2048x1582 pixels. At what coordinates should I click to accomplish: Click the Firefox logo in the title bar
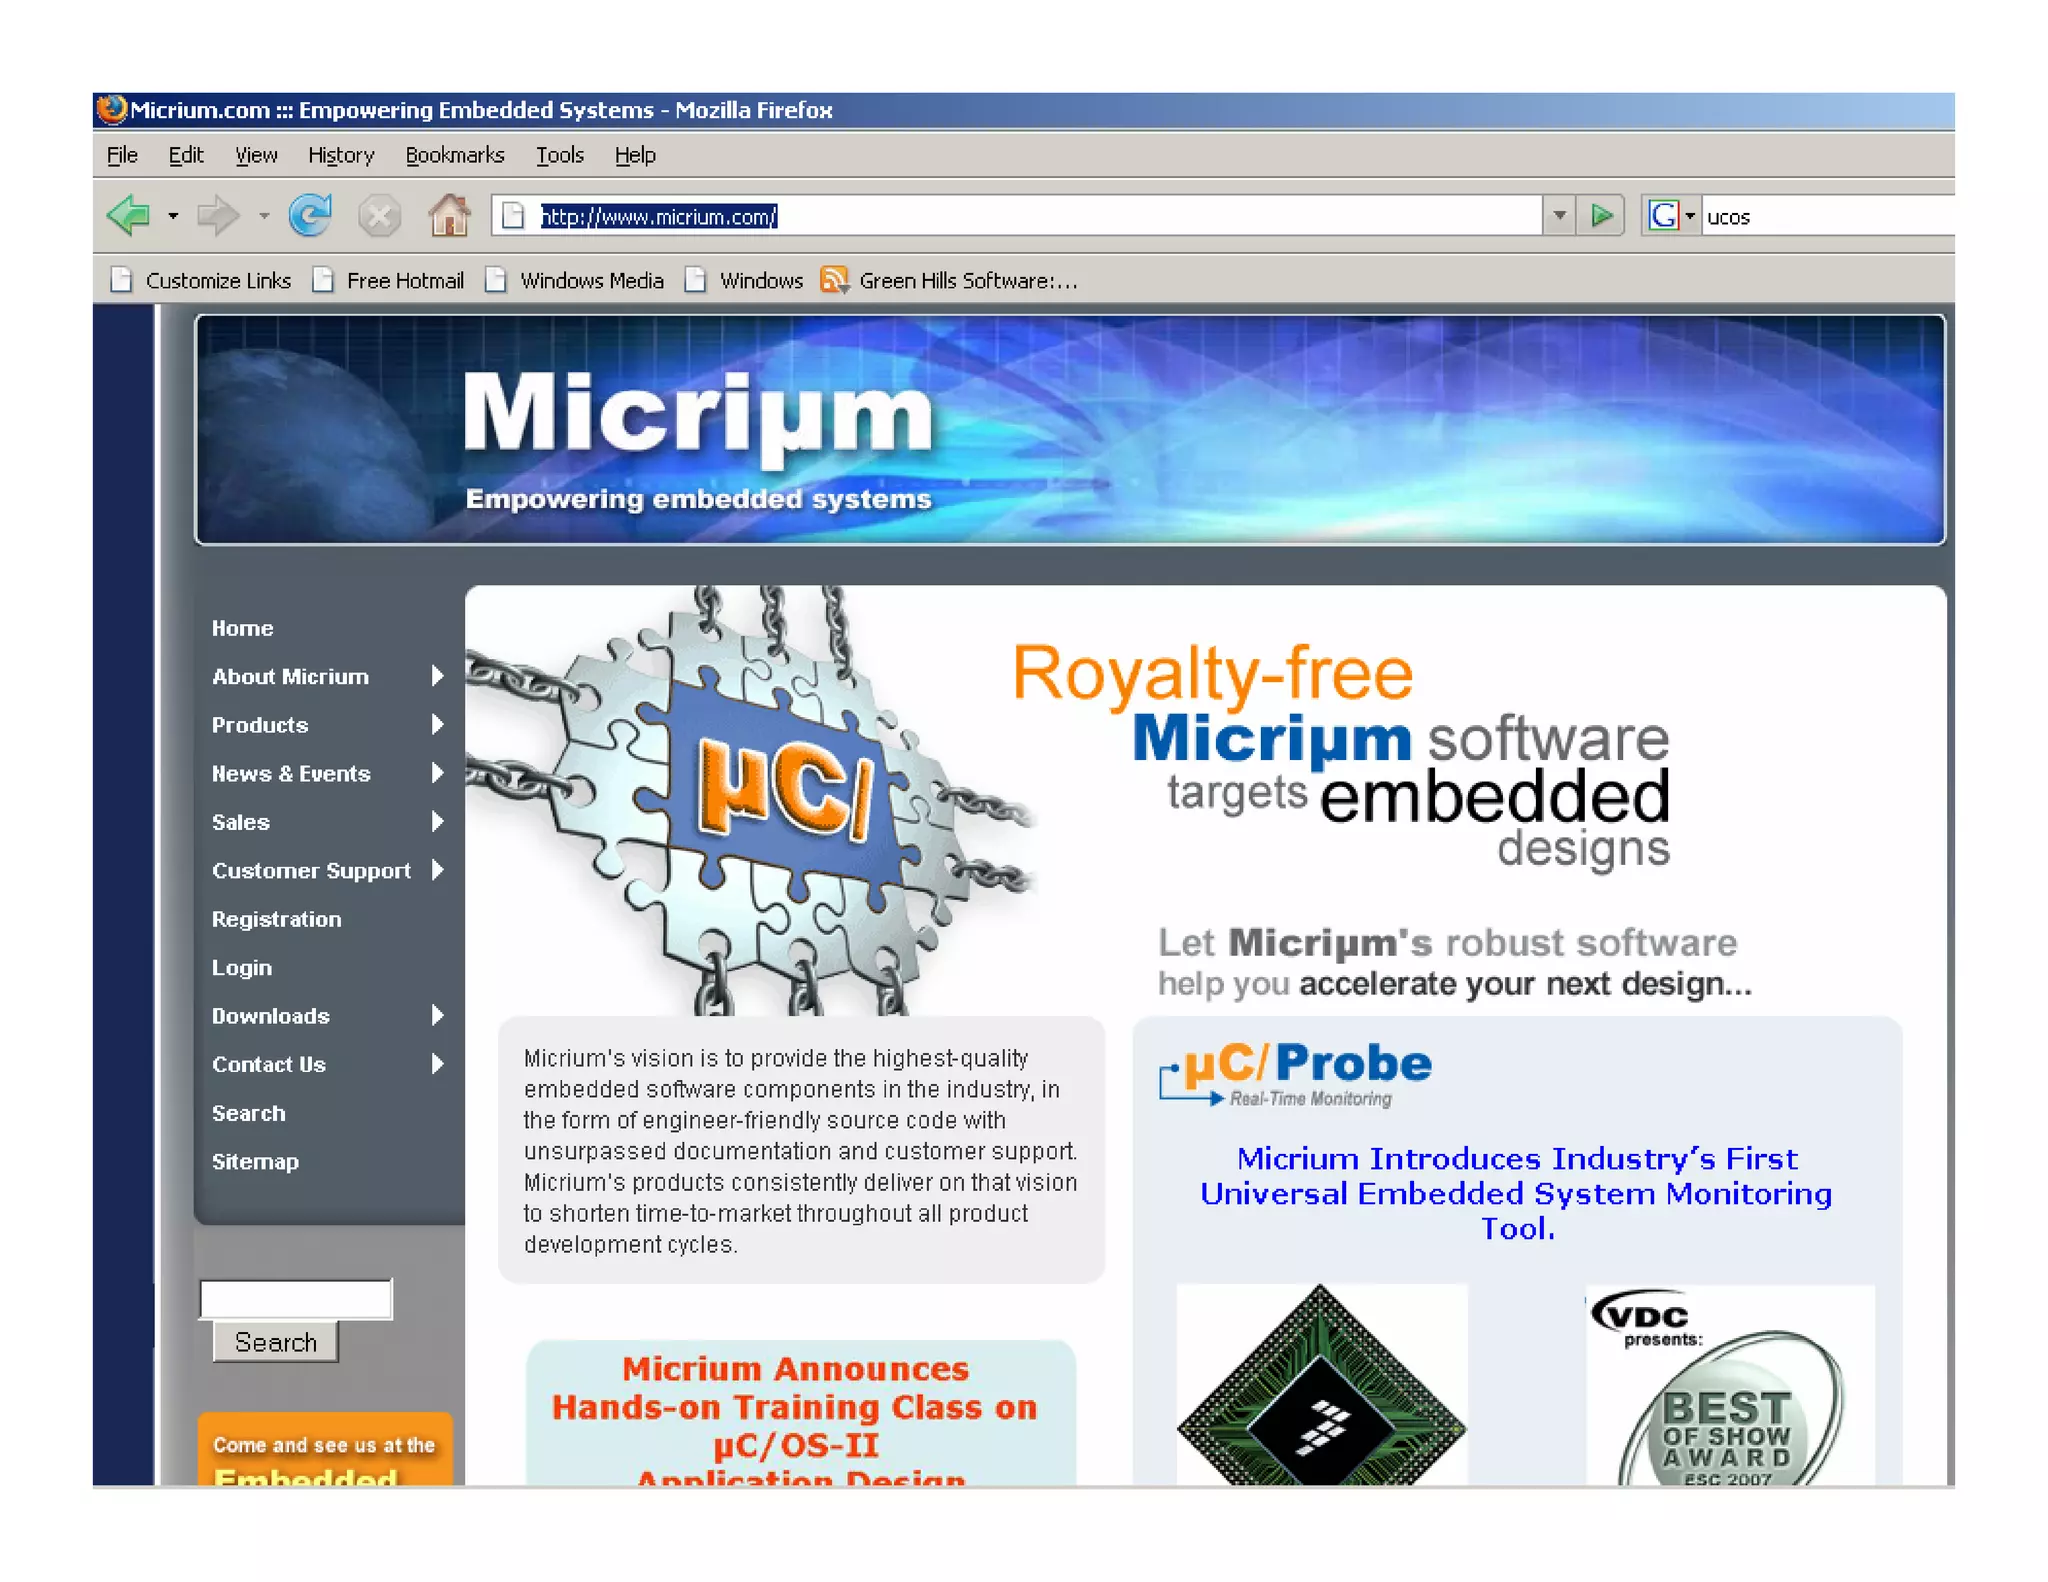pos(112,109)
